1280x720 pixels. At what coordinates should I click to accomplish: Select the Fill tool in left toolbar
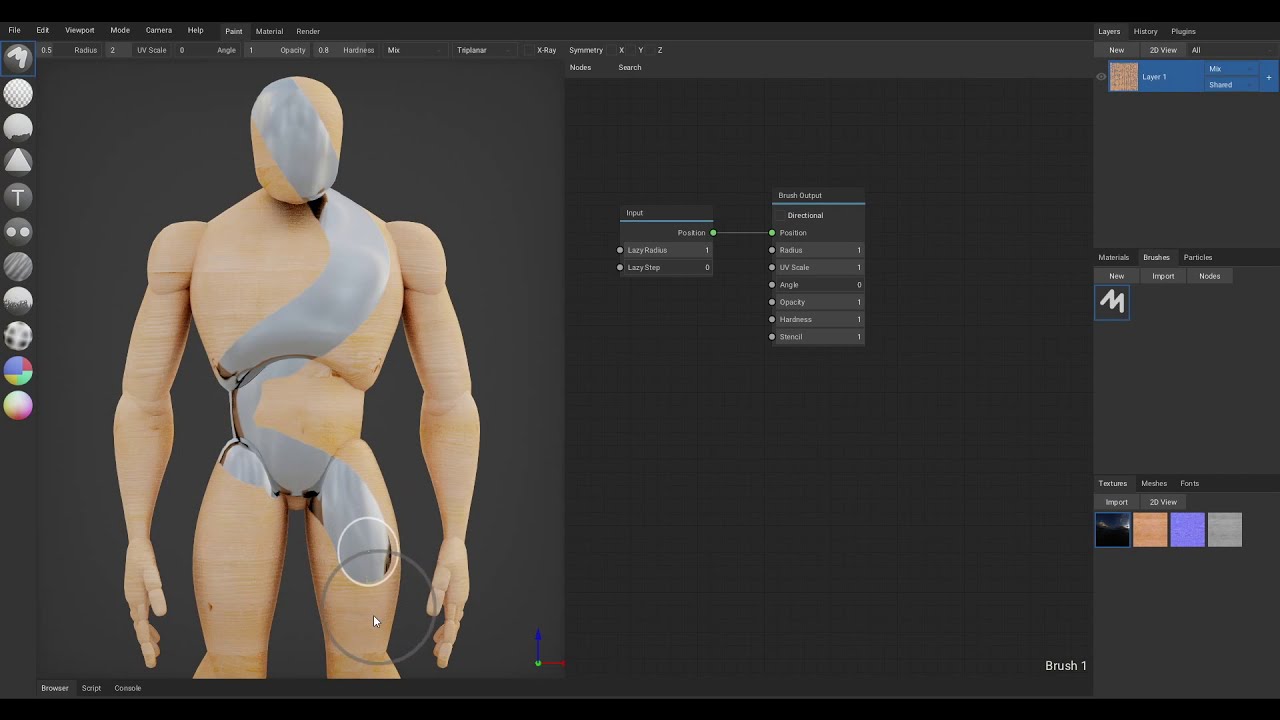tap(18, 128)
